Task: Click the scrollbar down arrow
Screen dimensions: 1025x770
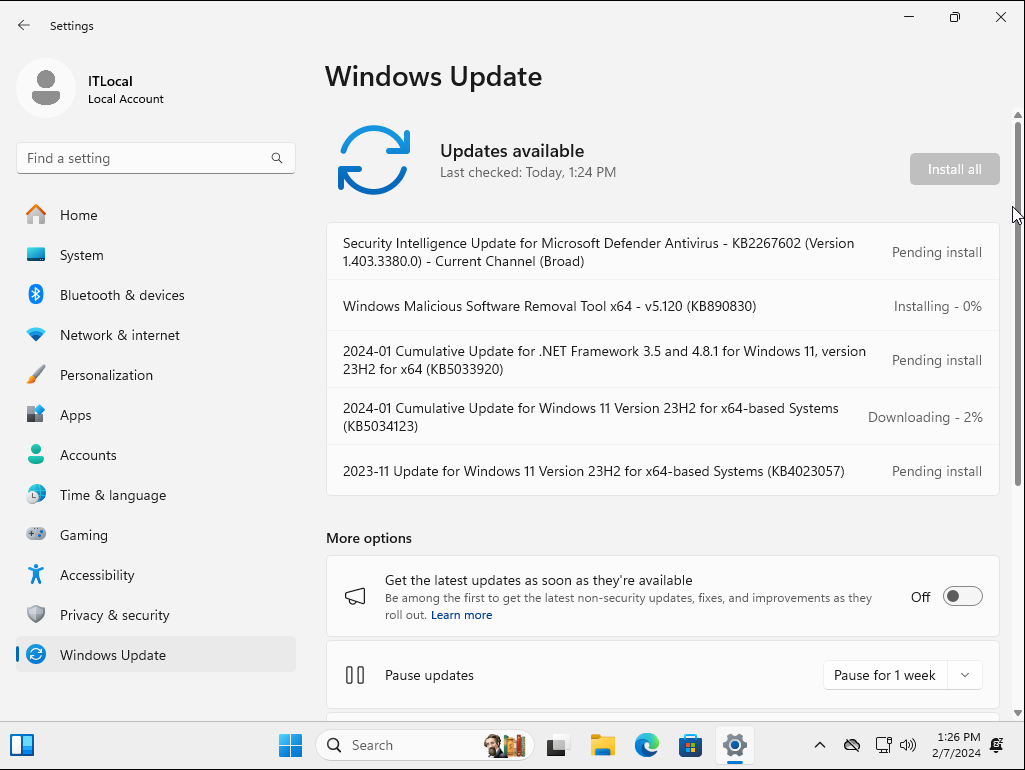Action: 1018,713
